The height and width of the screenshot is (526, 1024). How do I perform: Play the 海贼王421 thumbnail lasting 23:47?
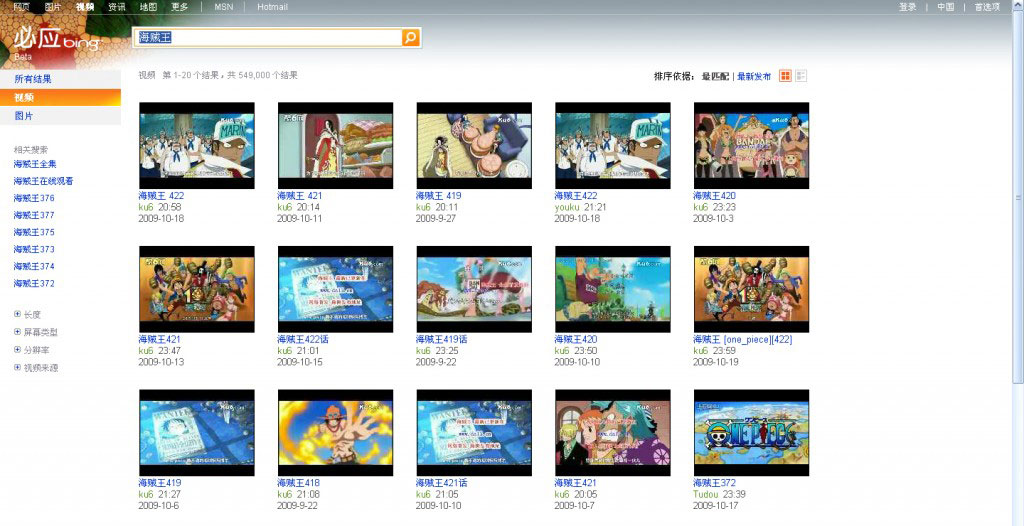point(197,289)
